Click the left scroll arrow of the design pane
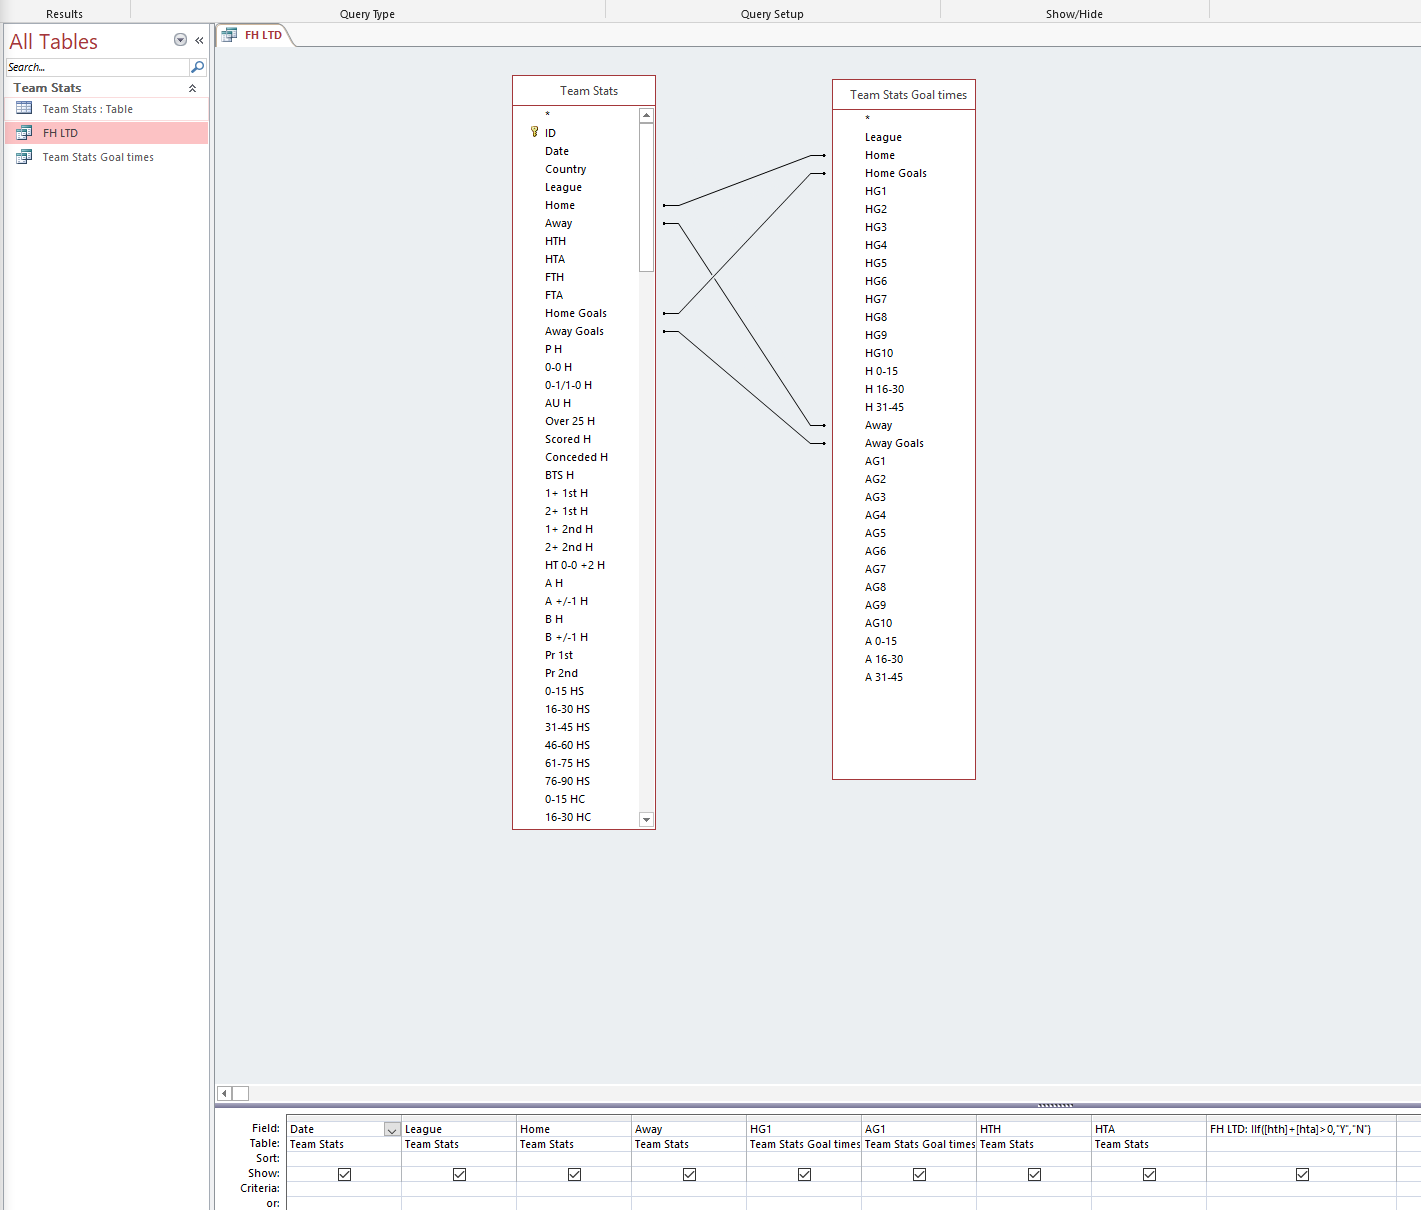This screenshot has width=1421, height=1210. (x=224, y=1094)
